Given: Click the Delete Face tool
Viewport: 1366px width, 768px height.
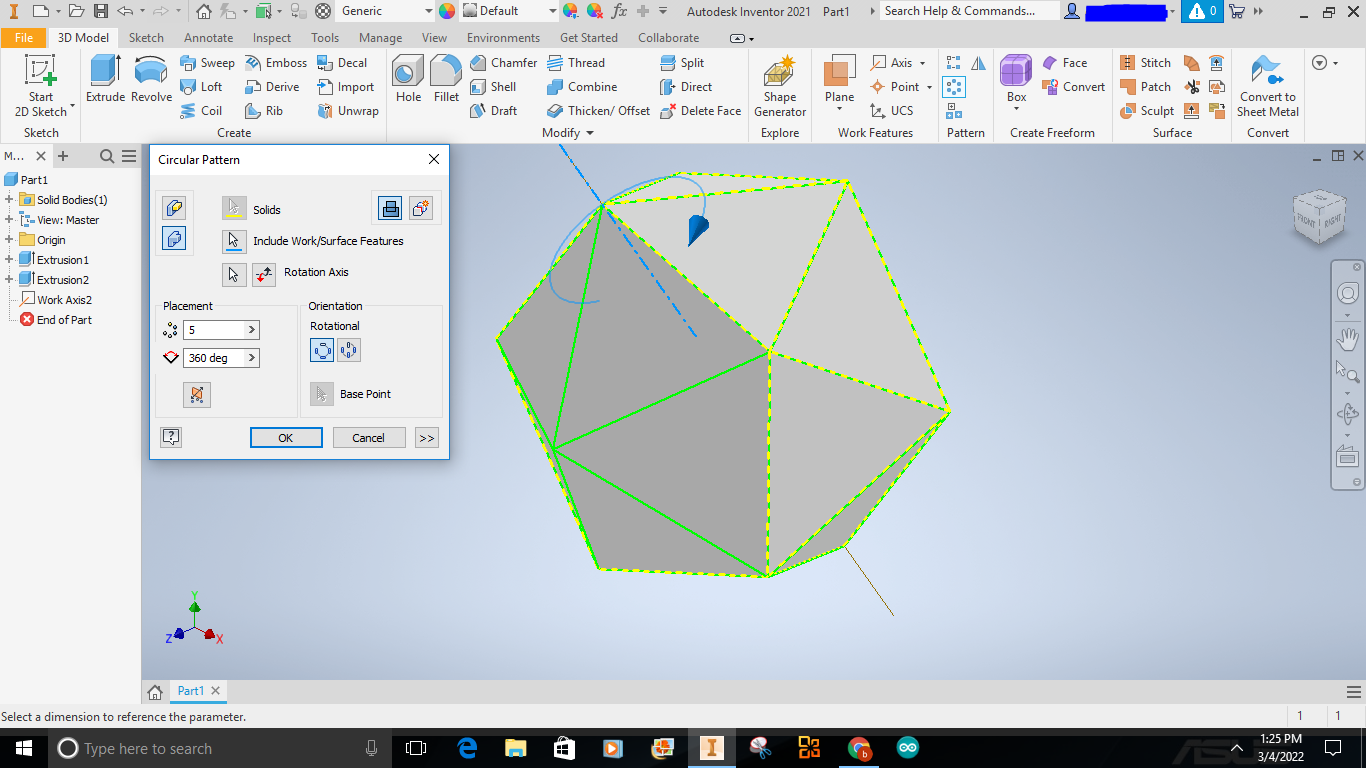Looking at the screenshot, I should (700, 111).
